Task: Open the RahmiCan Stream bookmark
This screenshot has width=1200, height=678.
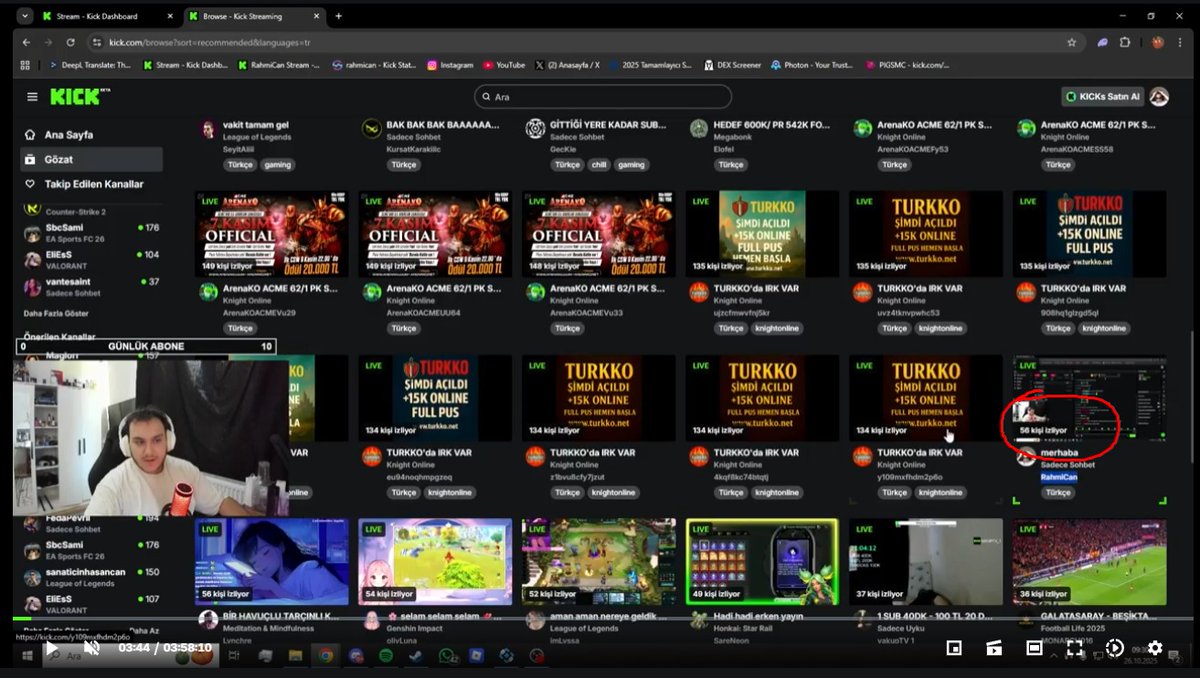Action: click(x=279, y=65)
